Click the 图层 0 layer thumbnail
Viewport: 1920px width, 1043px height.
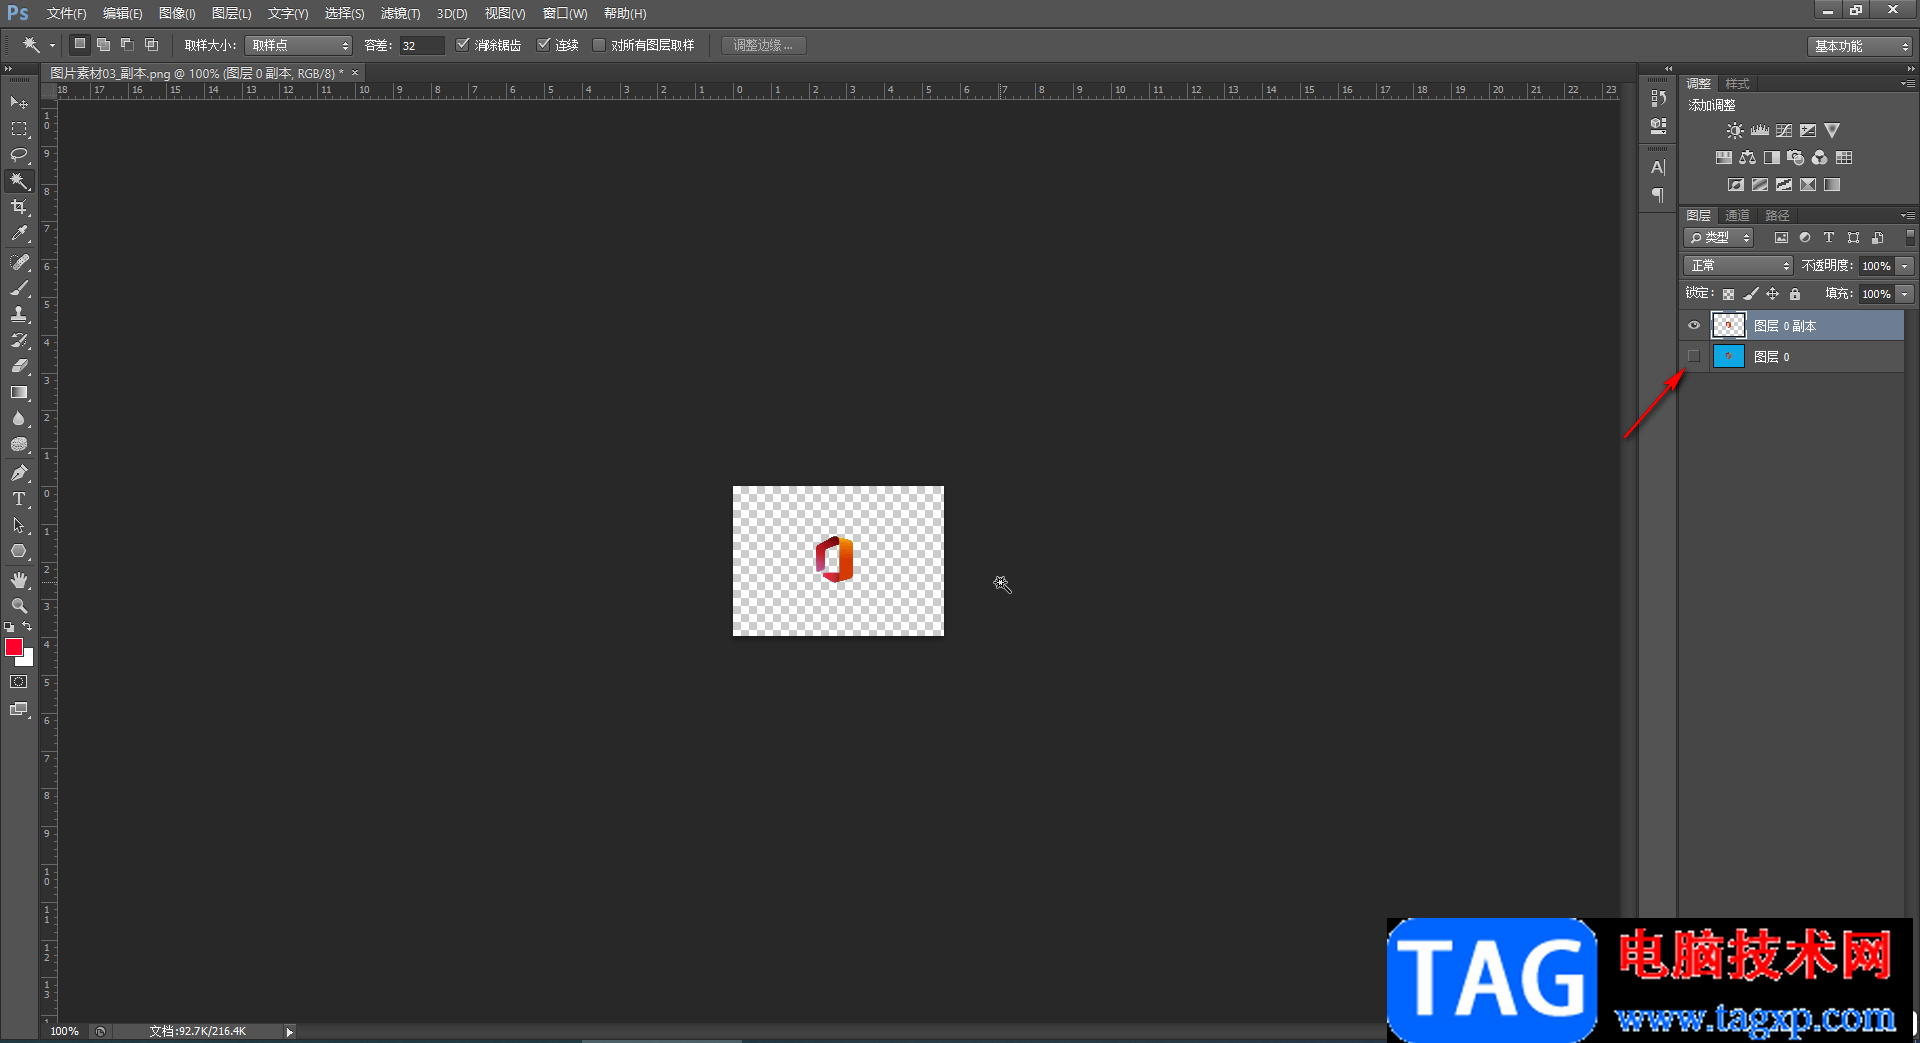(x=1729, y=357)
